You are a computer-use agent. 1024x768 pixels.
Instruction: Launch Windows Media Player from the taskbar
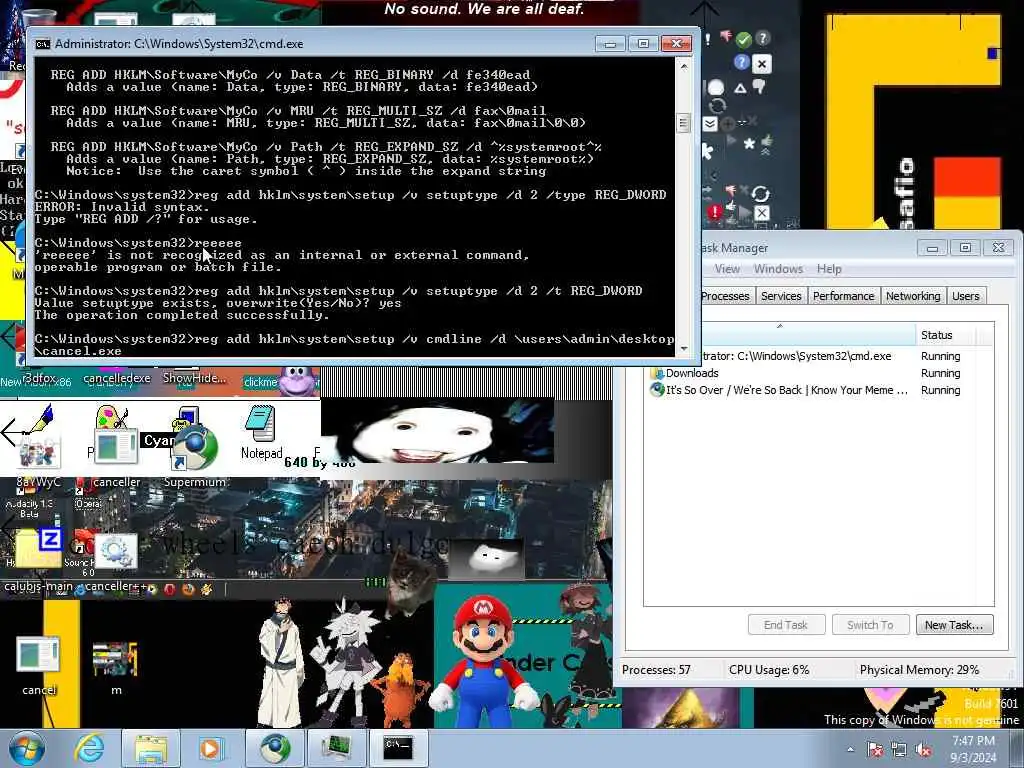pyautogui.click(x=211, y=748)
